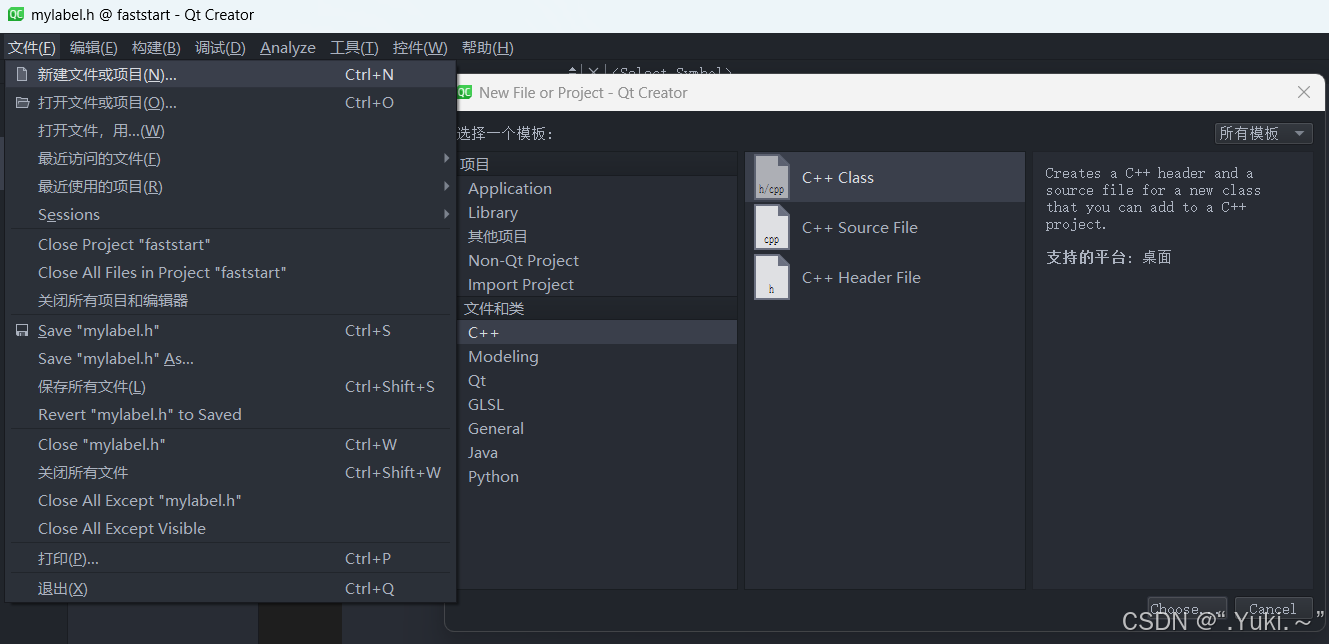The height and width of the screenshot is (644, 1329).
Task: Select Close "mylabel.h" entry
Action: coord(231,444)
